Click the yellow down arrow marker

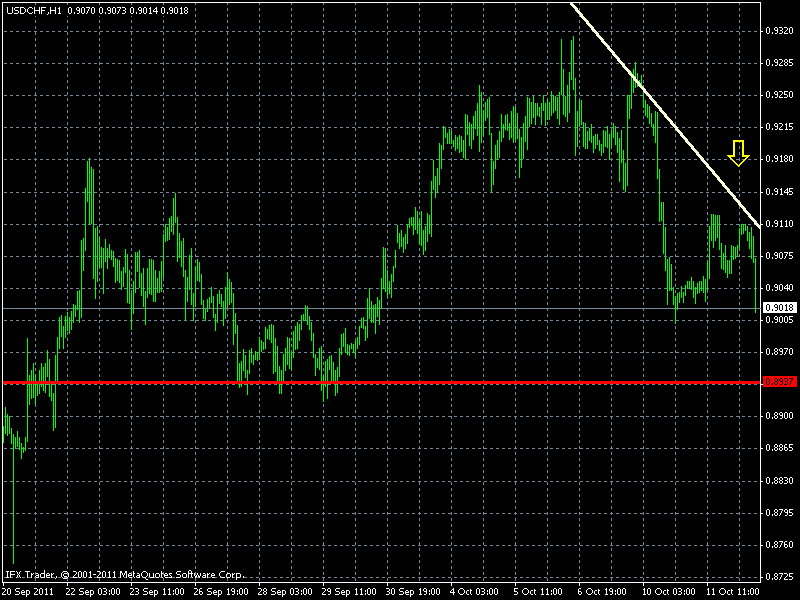pos(738,153)
